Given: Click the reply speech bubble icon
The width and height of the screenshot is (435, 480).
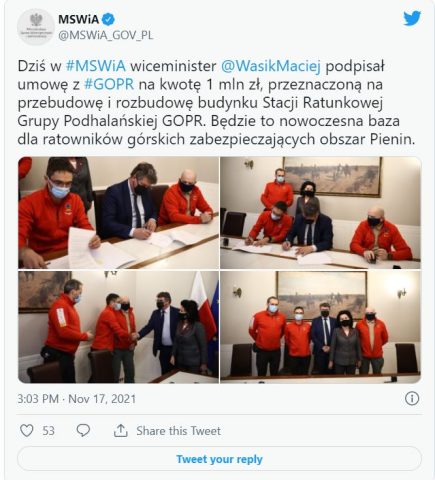Looking at the screenshot, I should [x=83, y=430].
